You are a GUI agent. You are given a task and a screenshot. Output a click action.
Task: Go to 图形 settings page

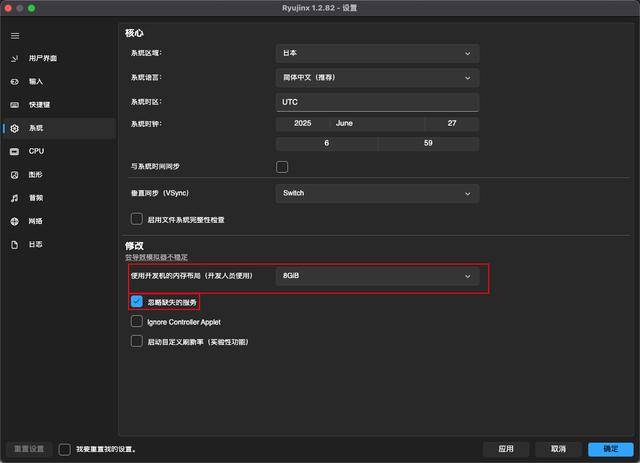point(60,175)
